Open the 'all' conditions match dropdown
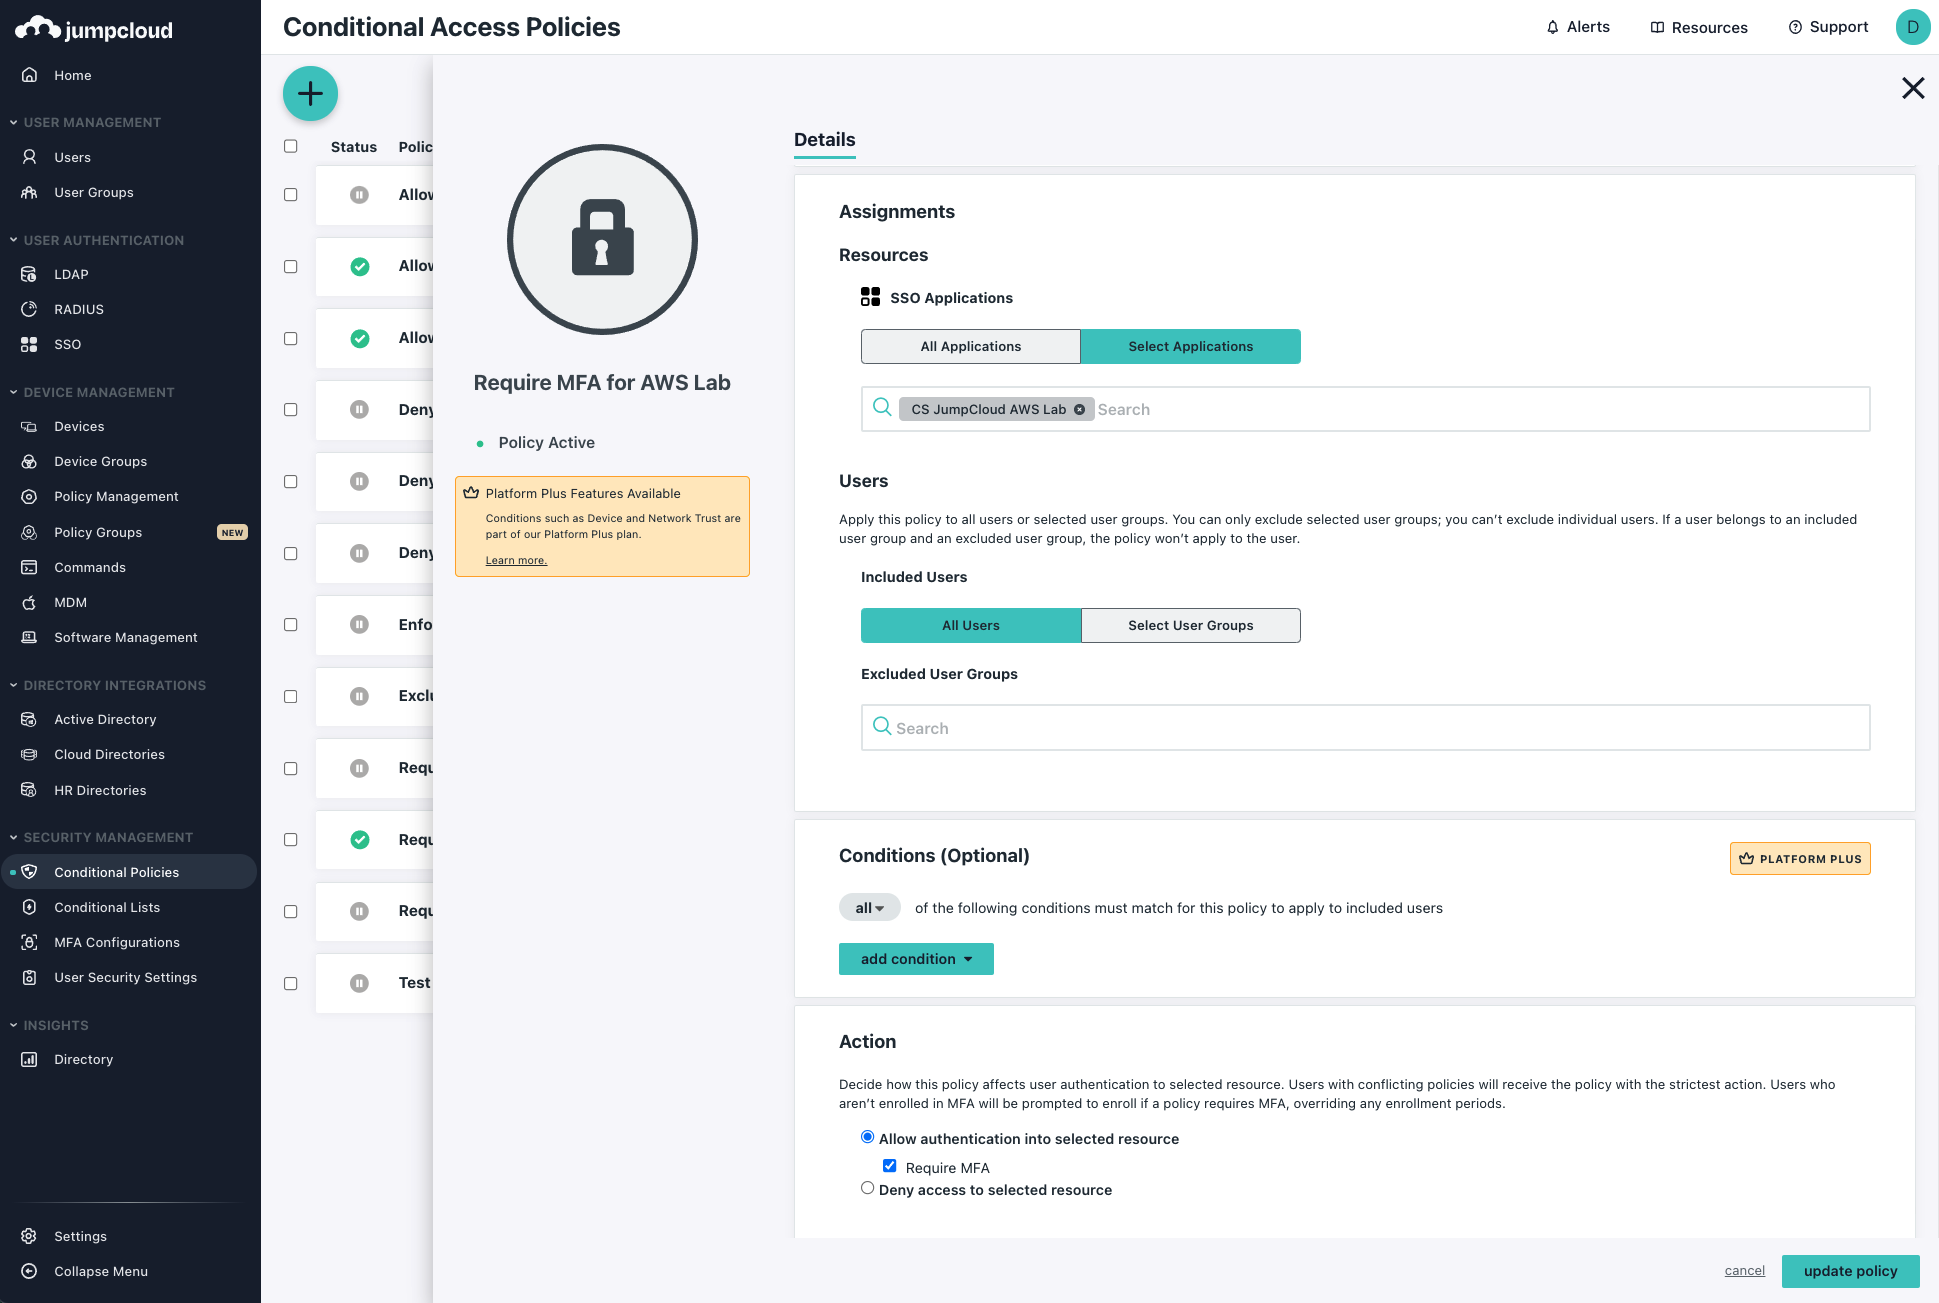The height and width of the screenshot is (1303, 1939). [x=869, y=908]
